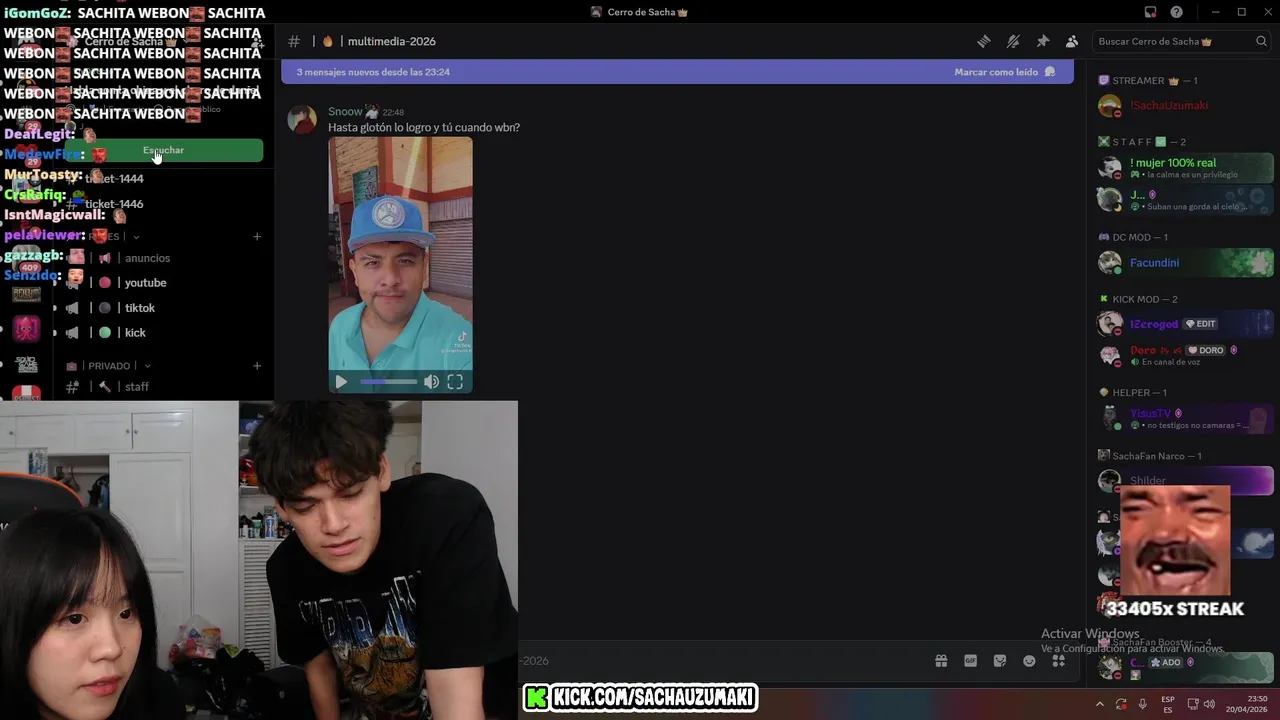Screen dimensions: 1280x720
Task: Click the multimedia-2026 channel title
Action: point(391,41)
